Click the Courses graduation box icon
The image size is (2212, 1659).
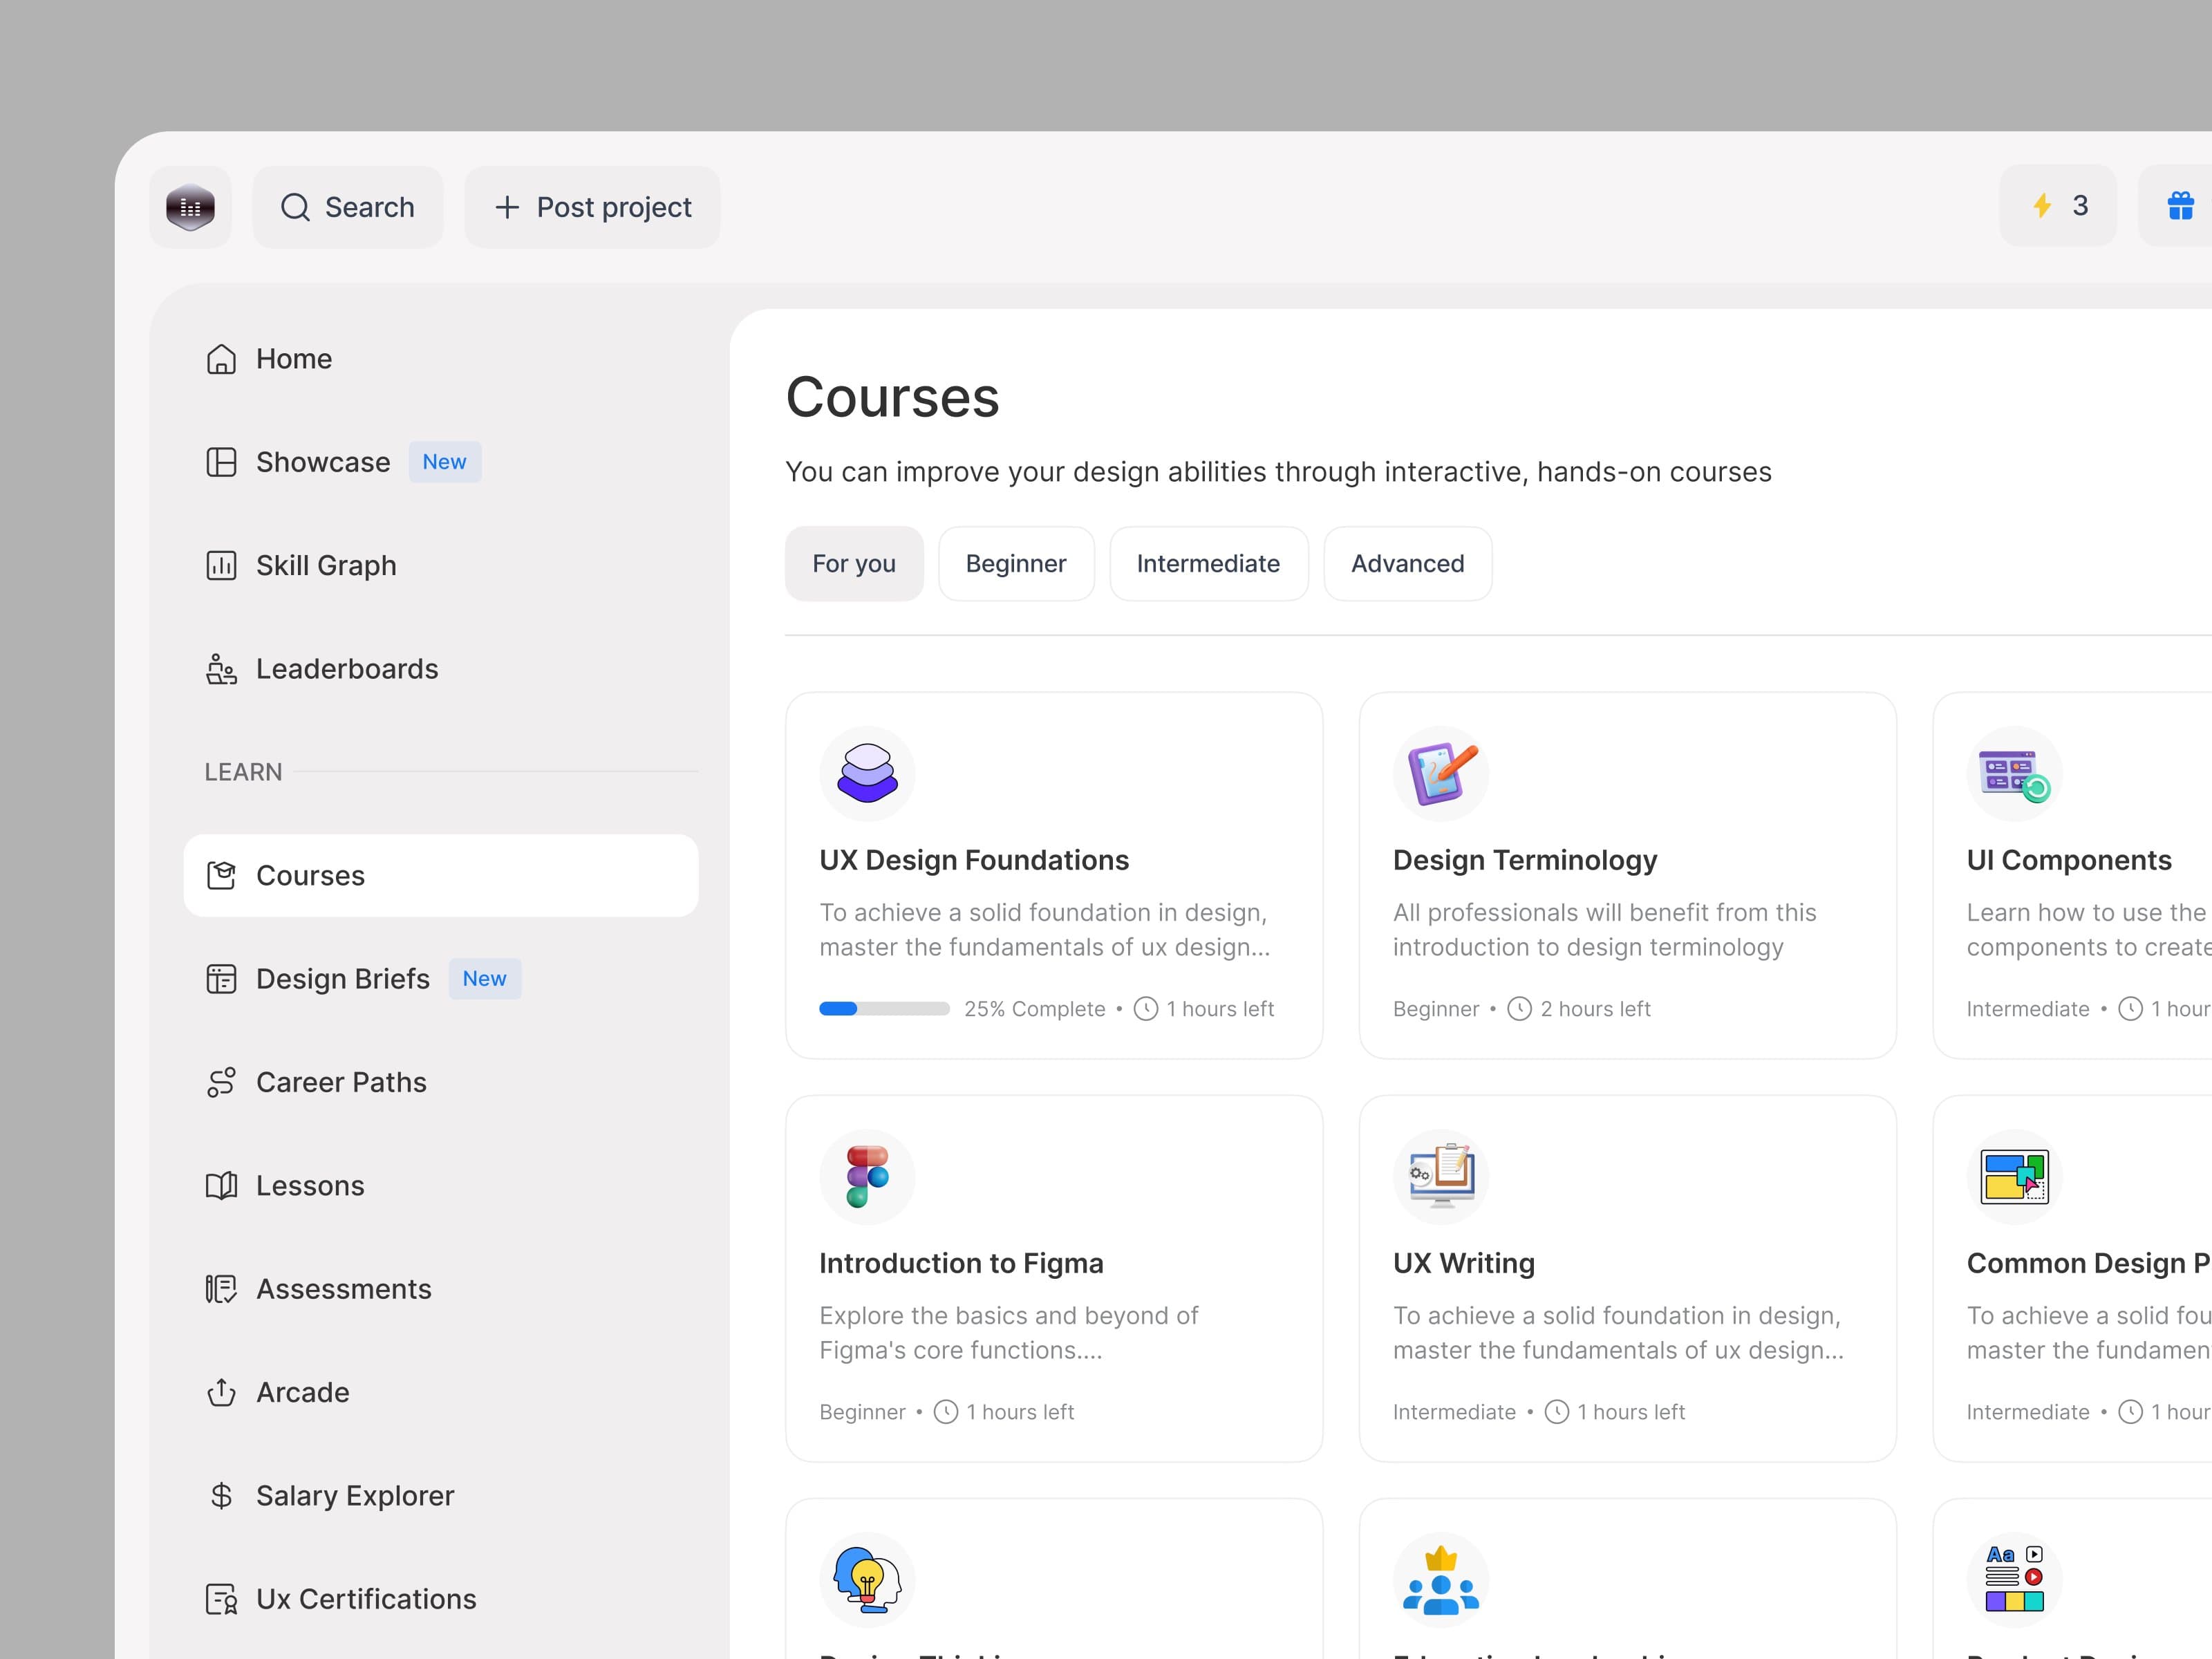(221, 875)
